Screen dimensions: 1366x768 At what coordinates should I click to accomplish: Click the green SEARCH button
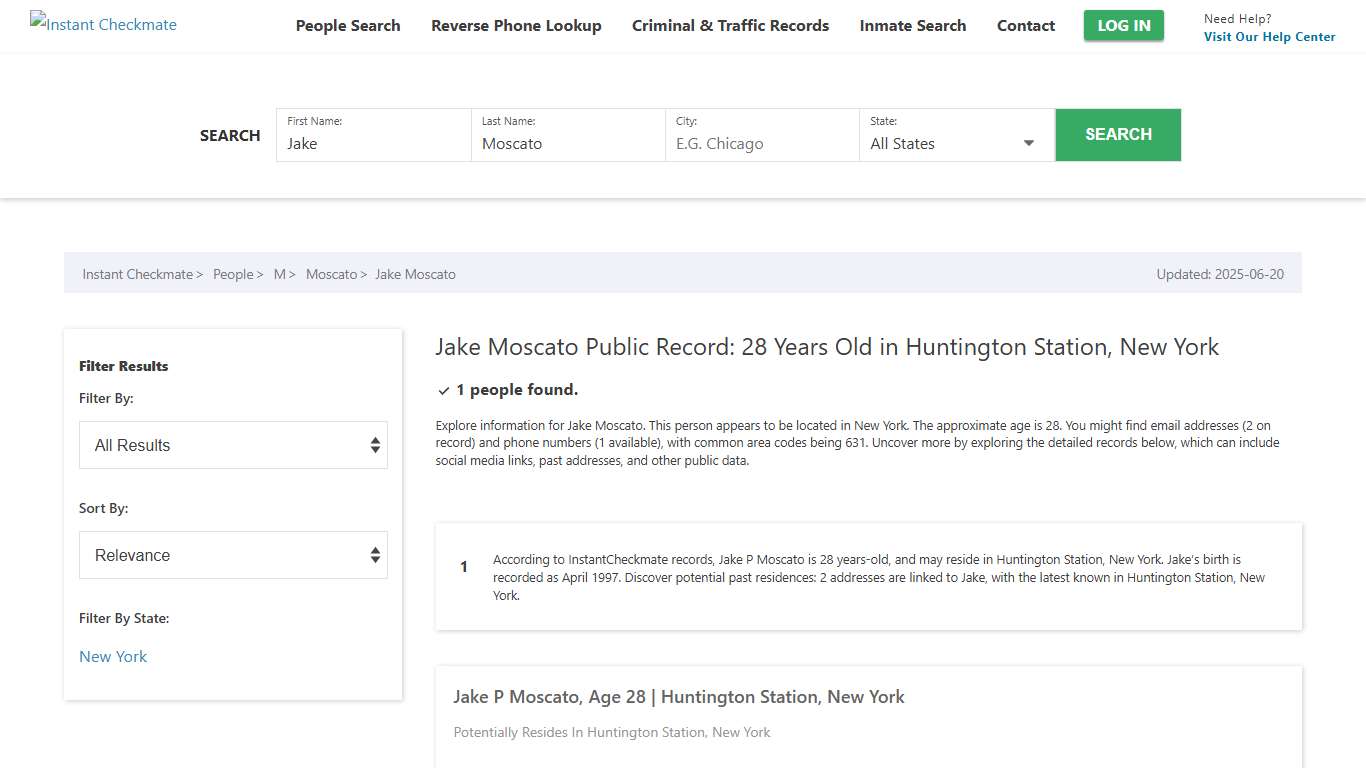tap(1118, 134)
